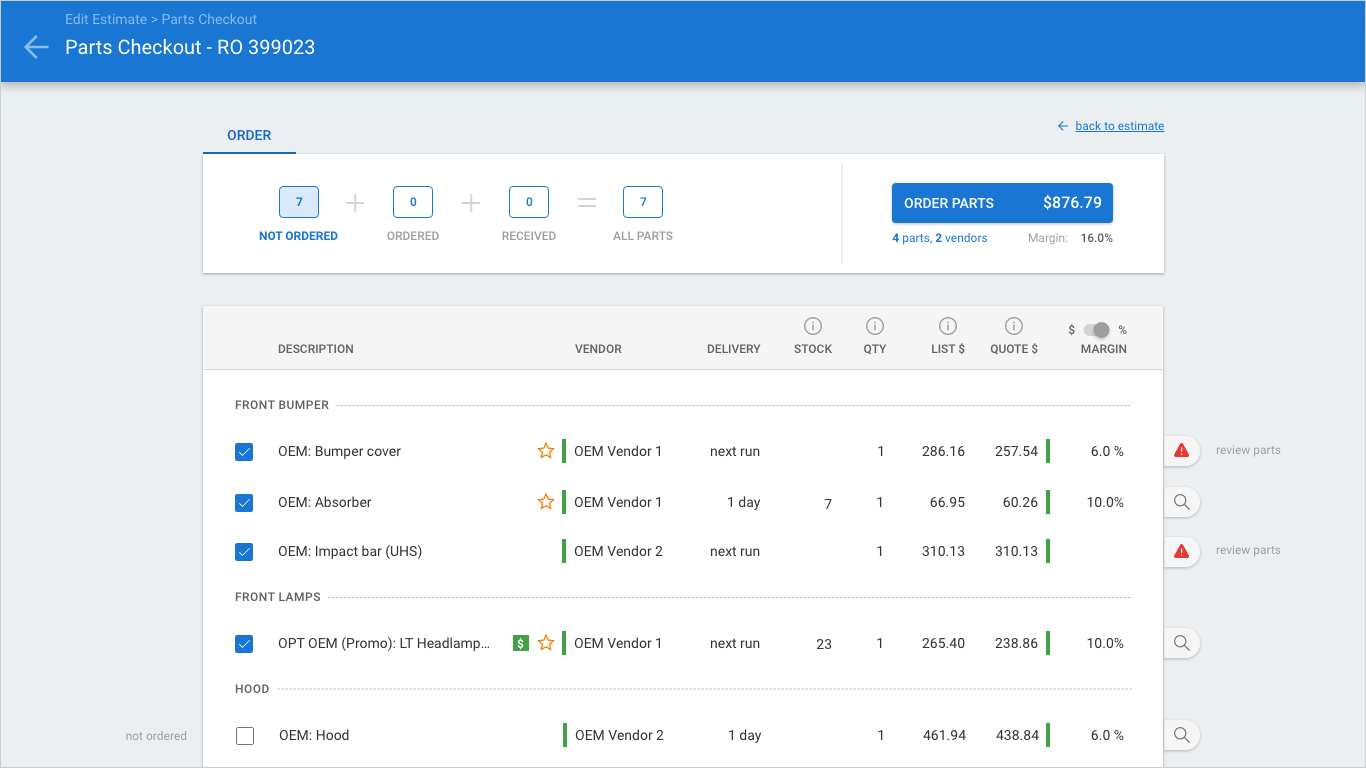Viewport: 1366px width, 768px height.
Task: Click the star icon next to OEM Absorber
Action: tap(546, 501)
